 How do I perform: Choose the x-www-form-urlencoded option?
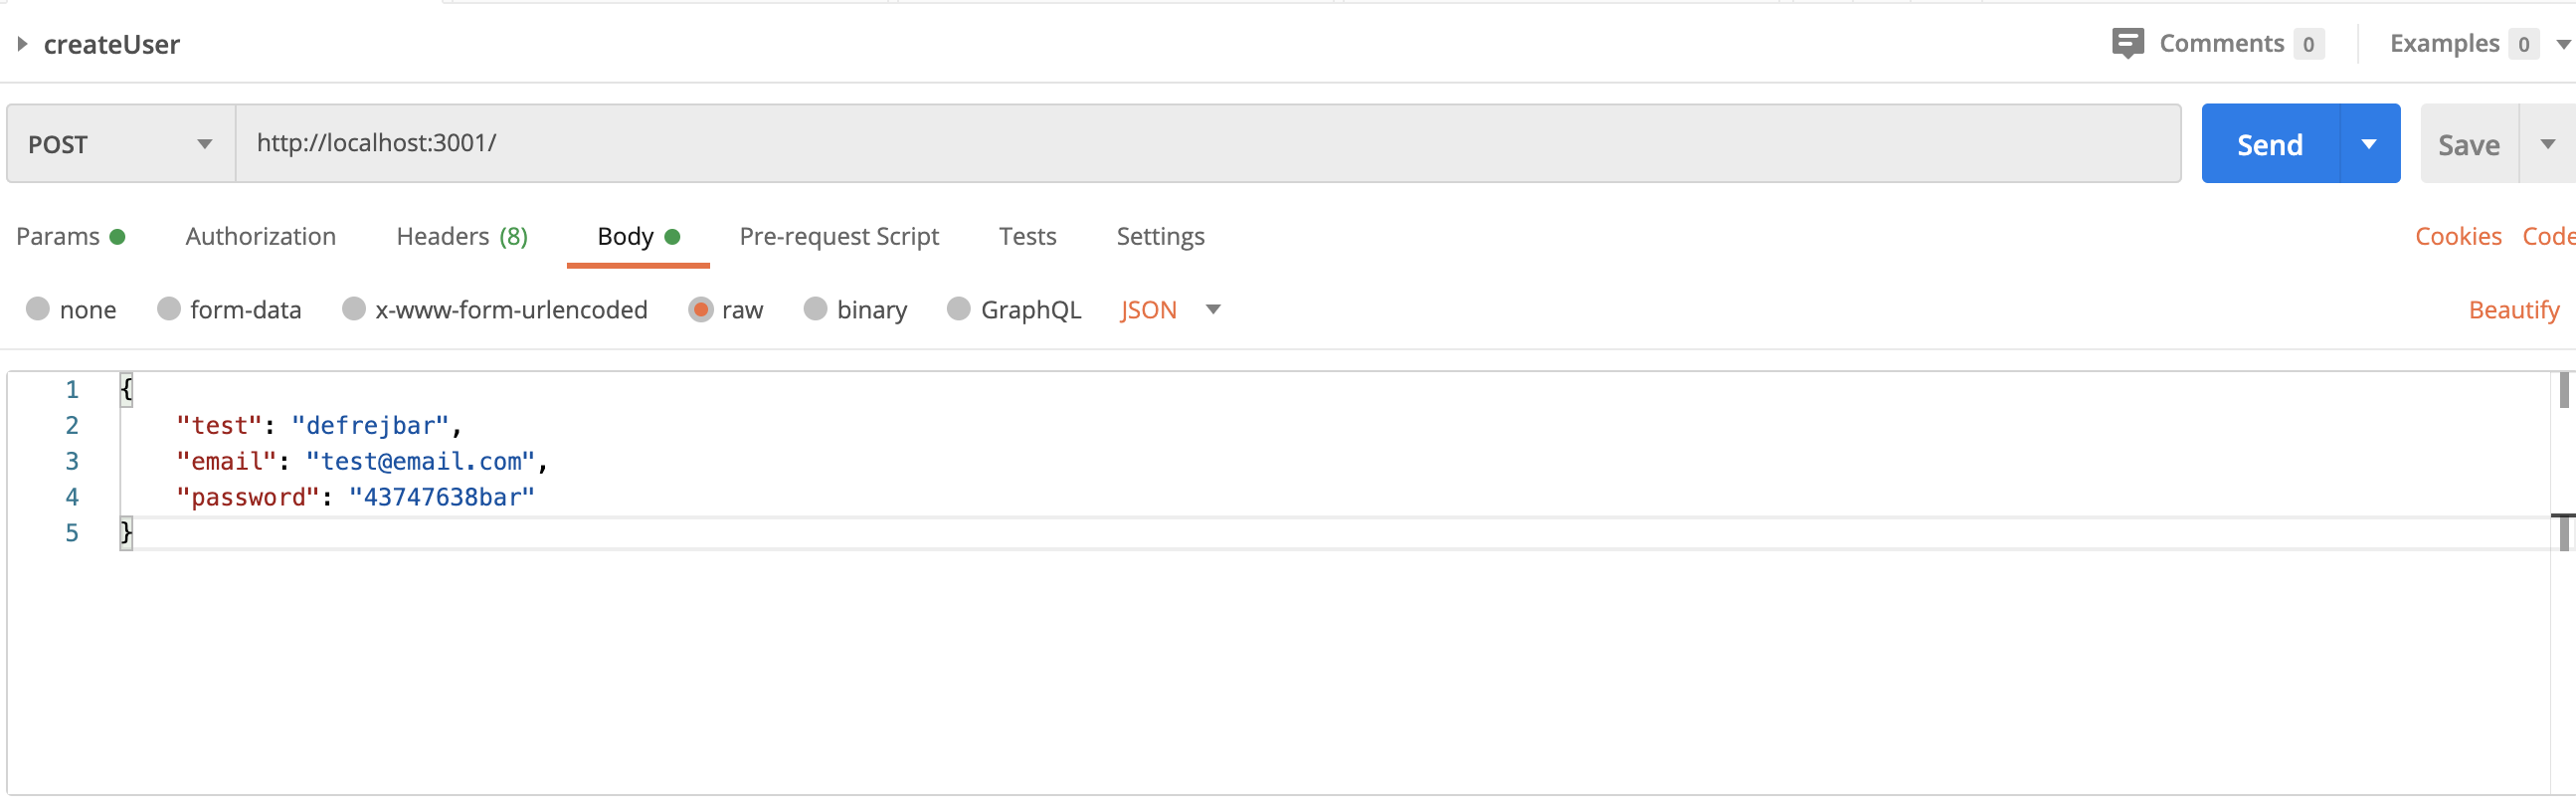coord(353,309)
